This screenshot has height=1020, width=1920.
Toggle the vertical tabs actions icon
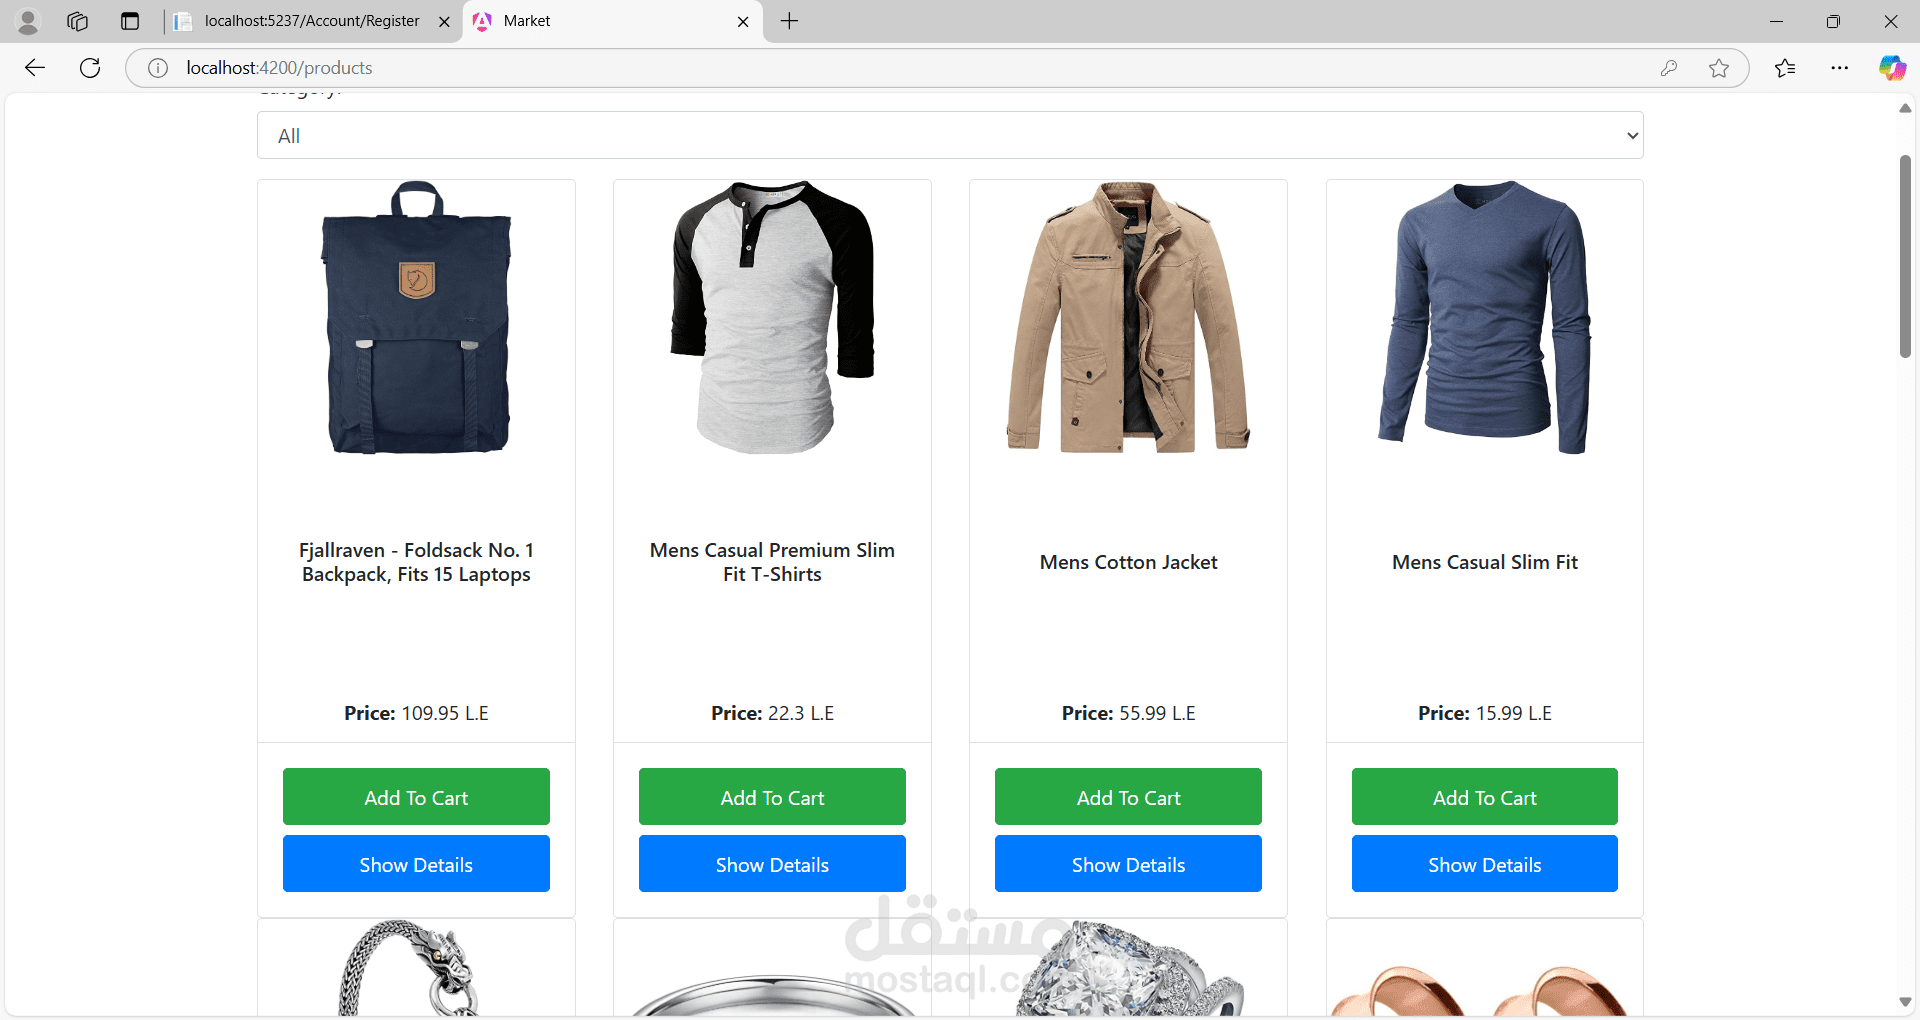(x=130, y=21)
